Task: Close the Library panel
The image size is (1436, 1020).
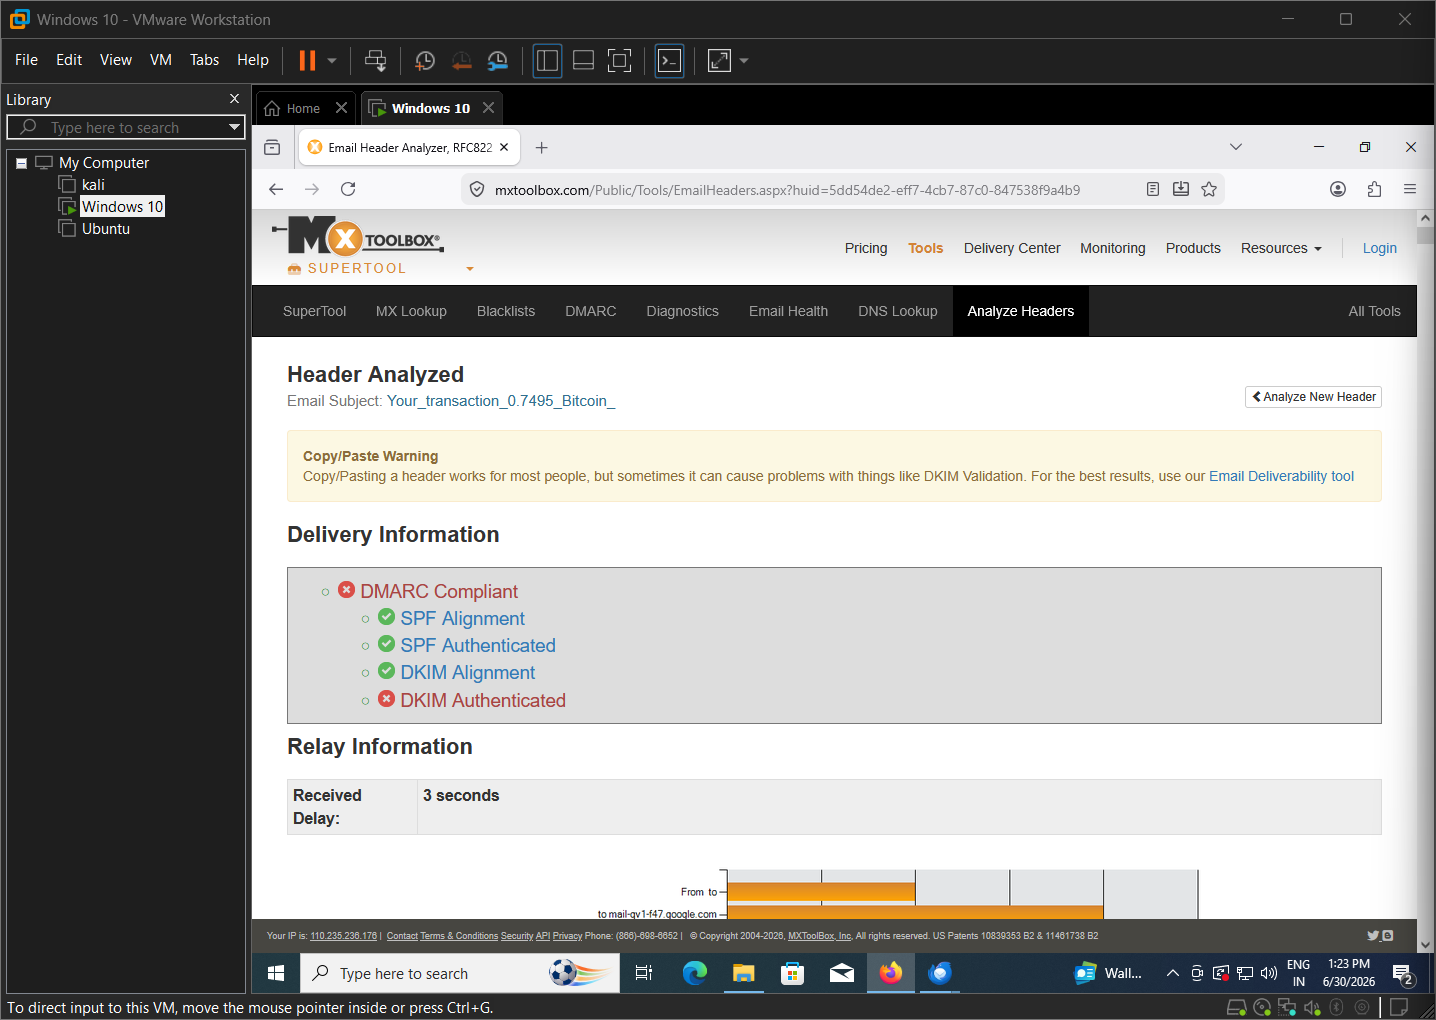Action: point(235,99)
